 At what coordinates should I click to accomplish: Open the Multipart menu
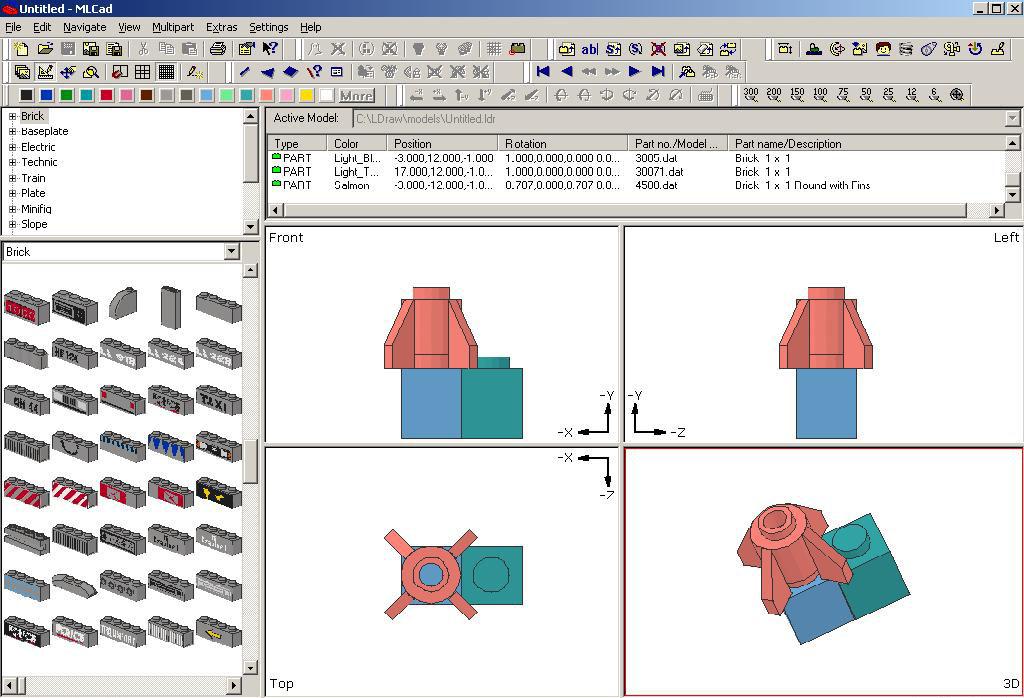[172, 27]
